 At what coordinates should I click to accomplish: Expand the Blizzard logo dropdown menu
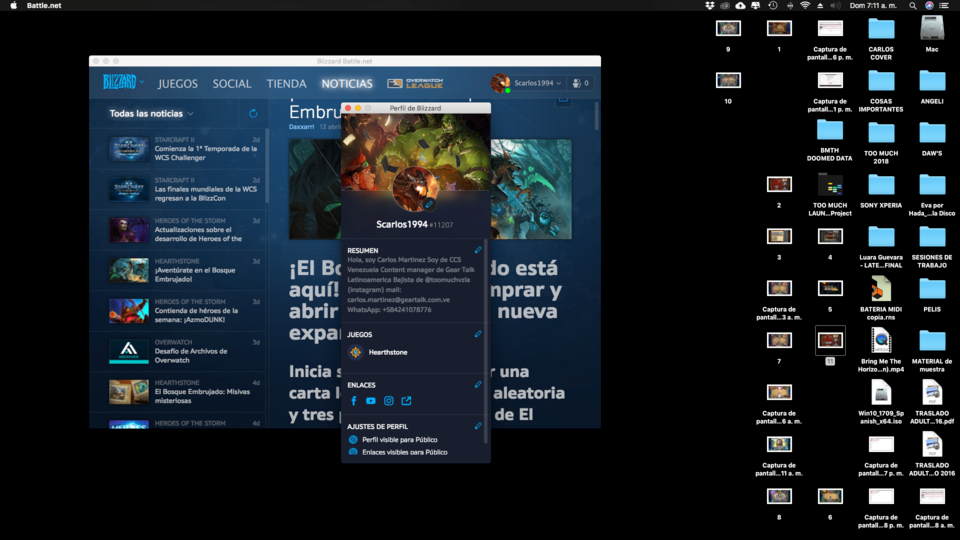pos(123,82)
